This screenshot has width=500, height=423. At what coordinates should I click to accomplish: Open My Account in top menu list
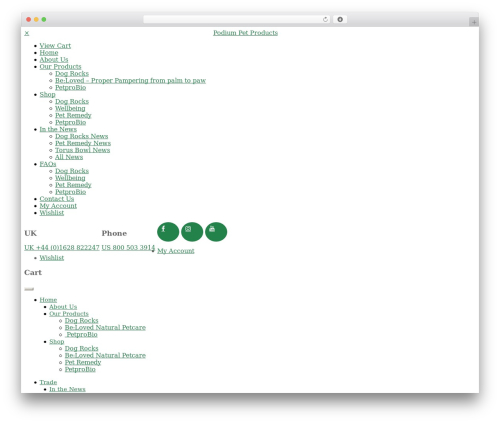click(58, 206)
